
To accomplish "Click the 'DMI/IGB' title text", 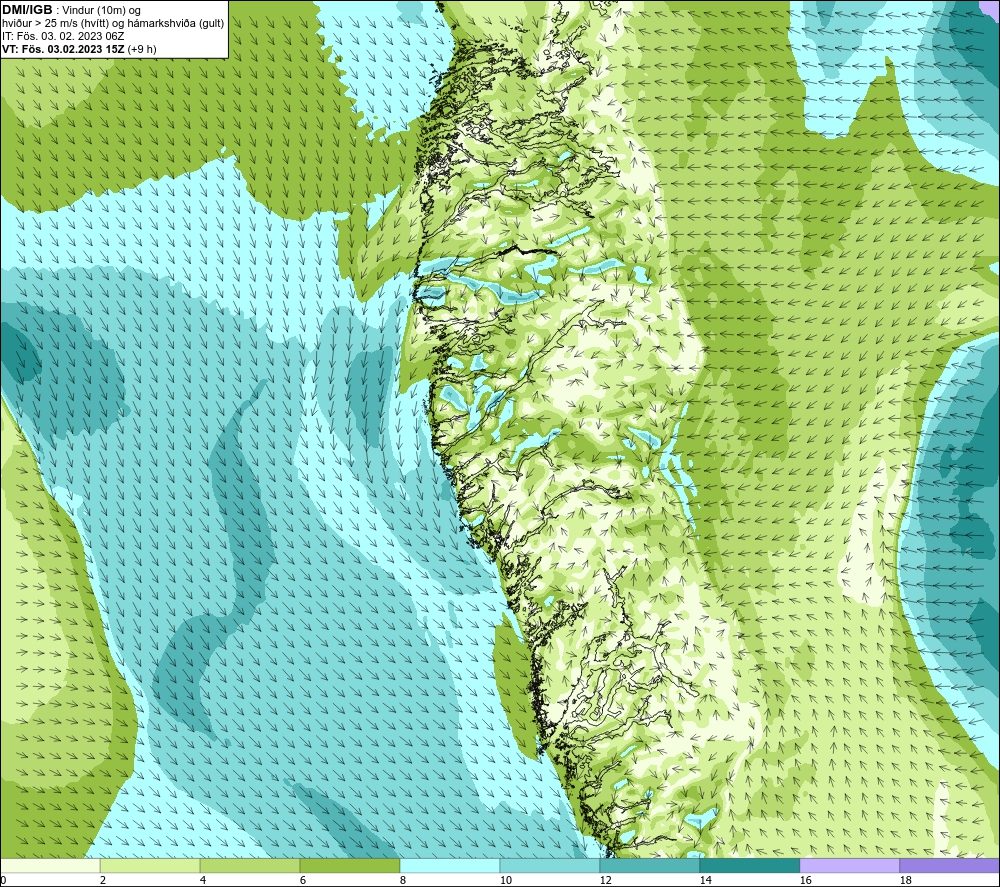I will pyautogui.click(x=27, y=10).
